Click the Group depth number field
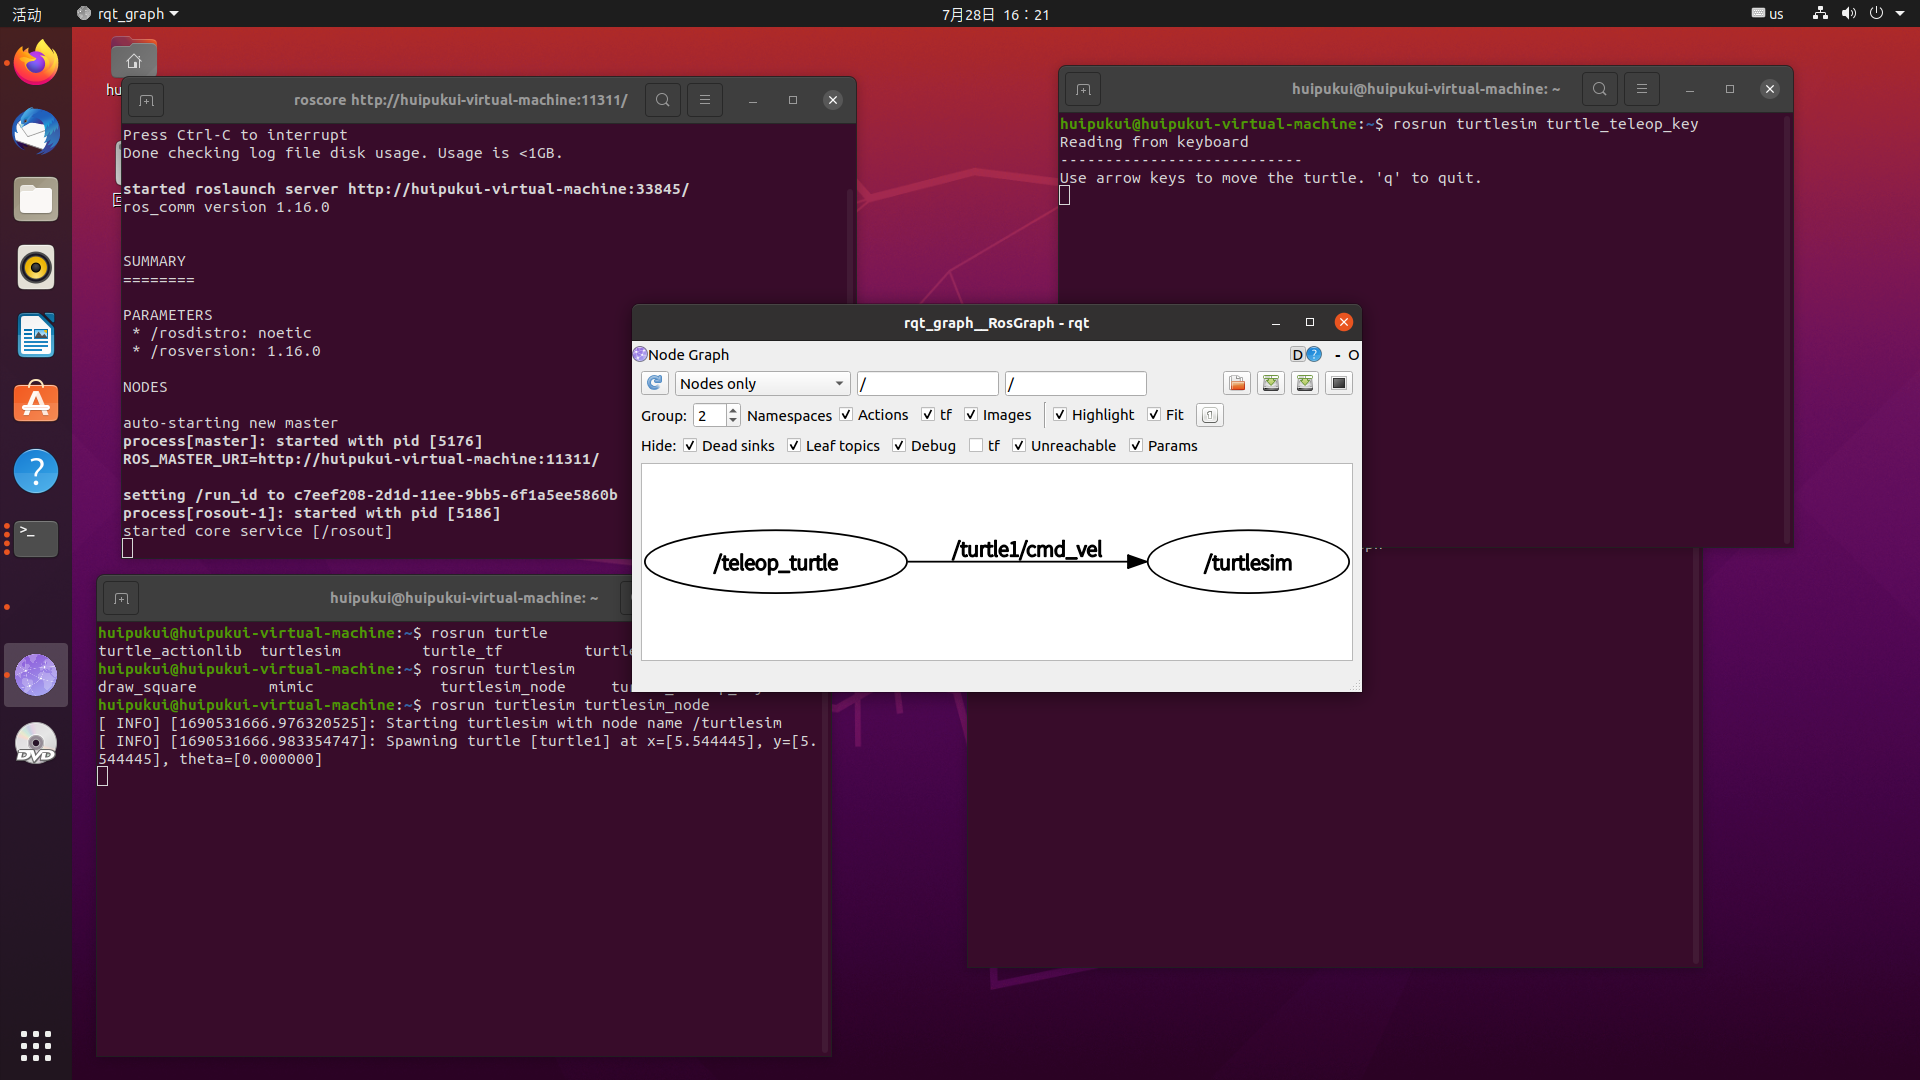 click(x=710, y=415)
